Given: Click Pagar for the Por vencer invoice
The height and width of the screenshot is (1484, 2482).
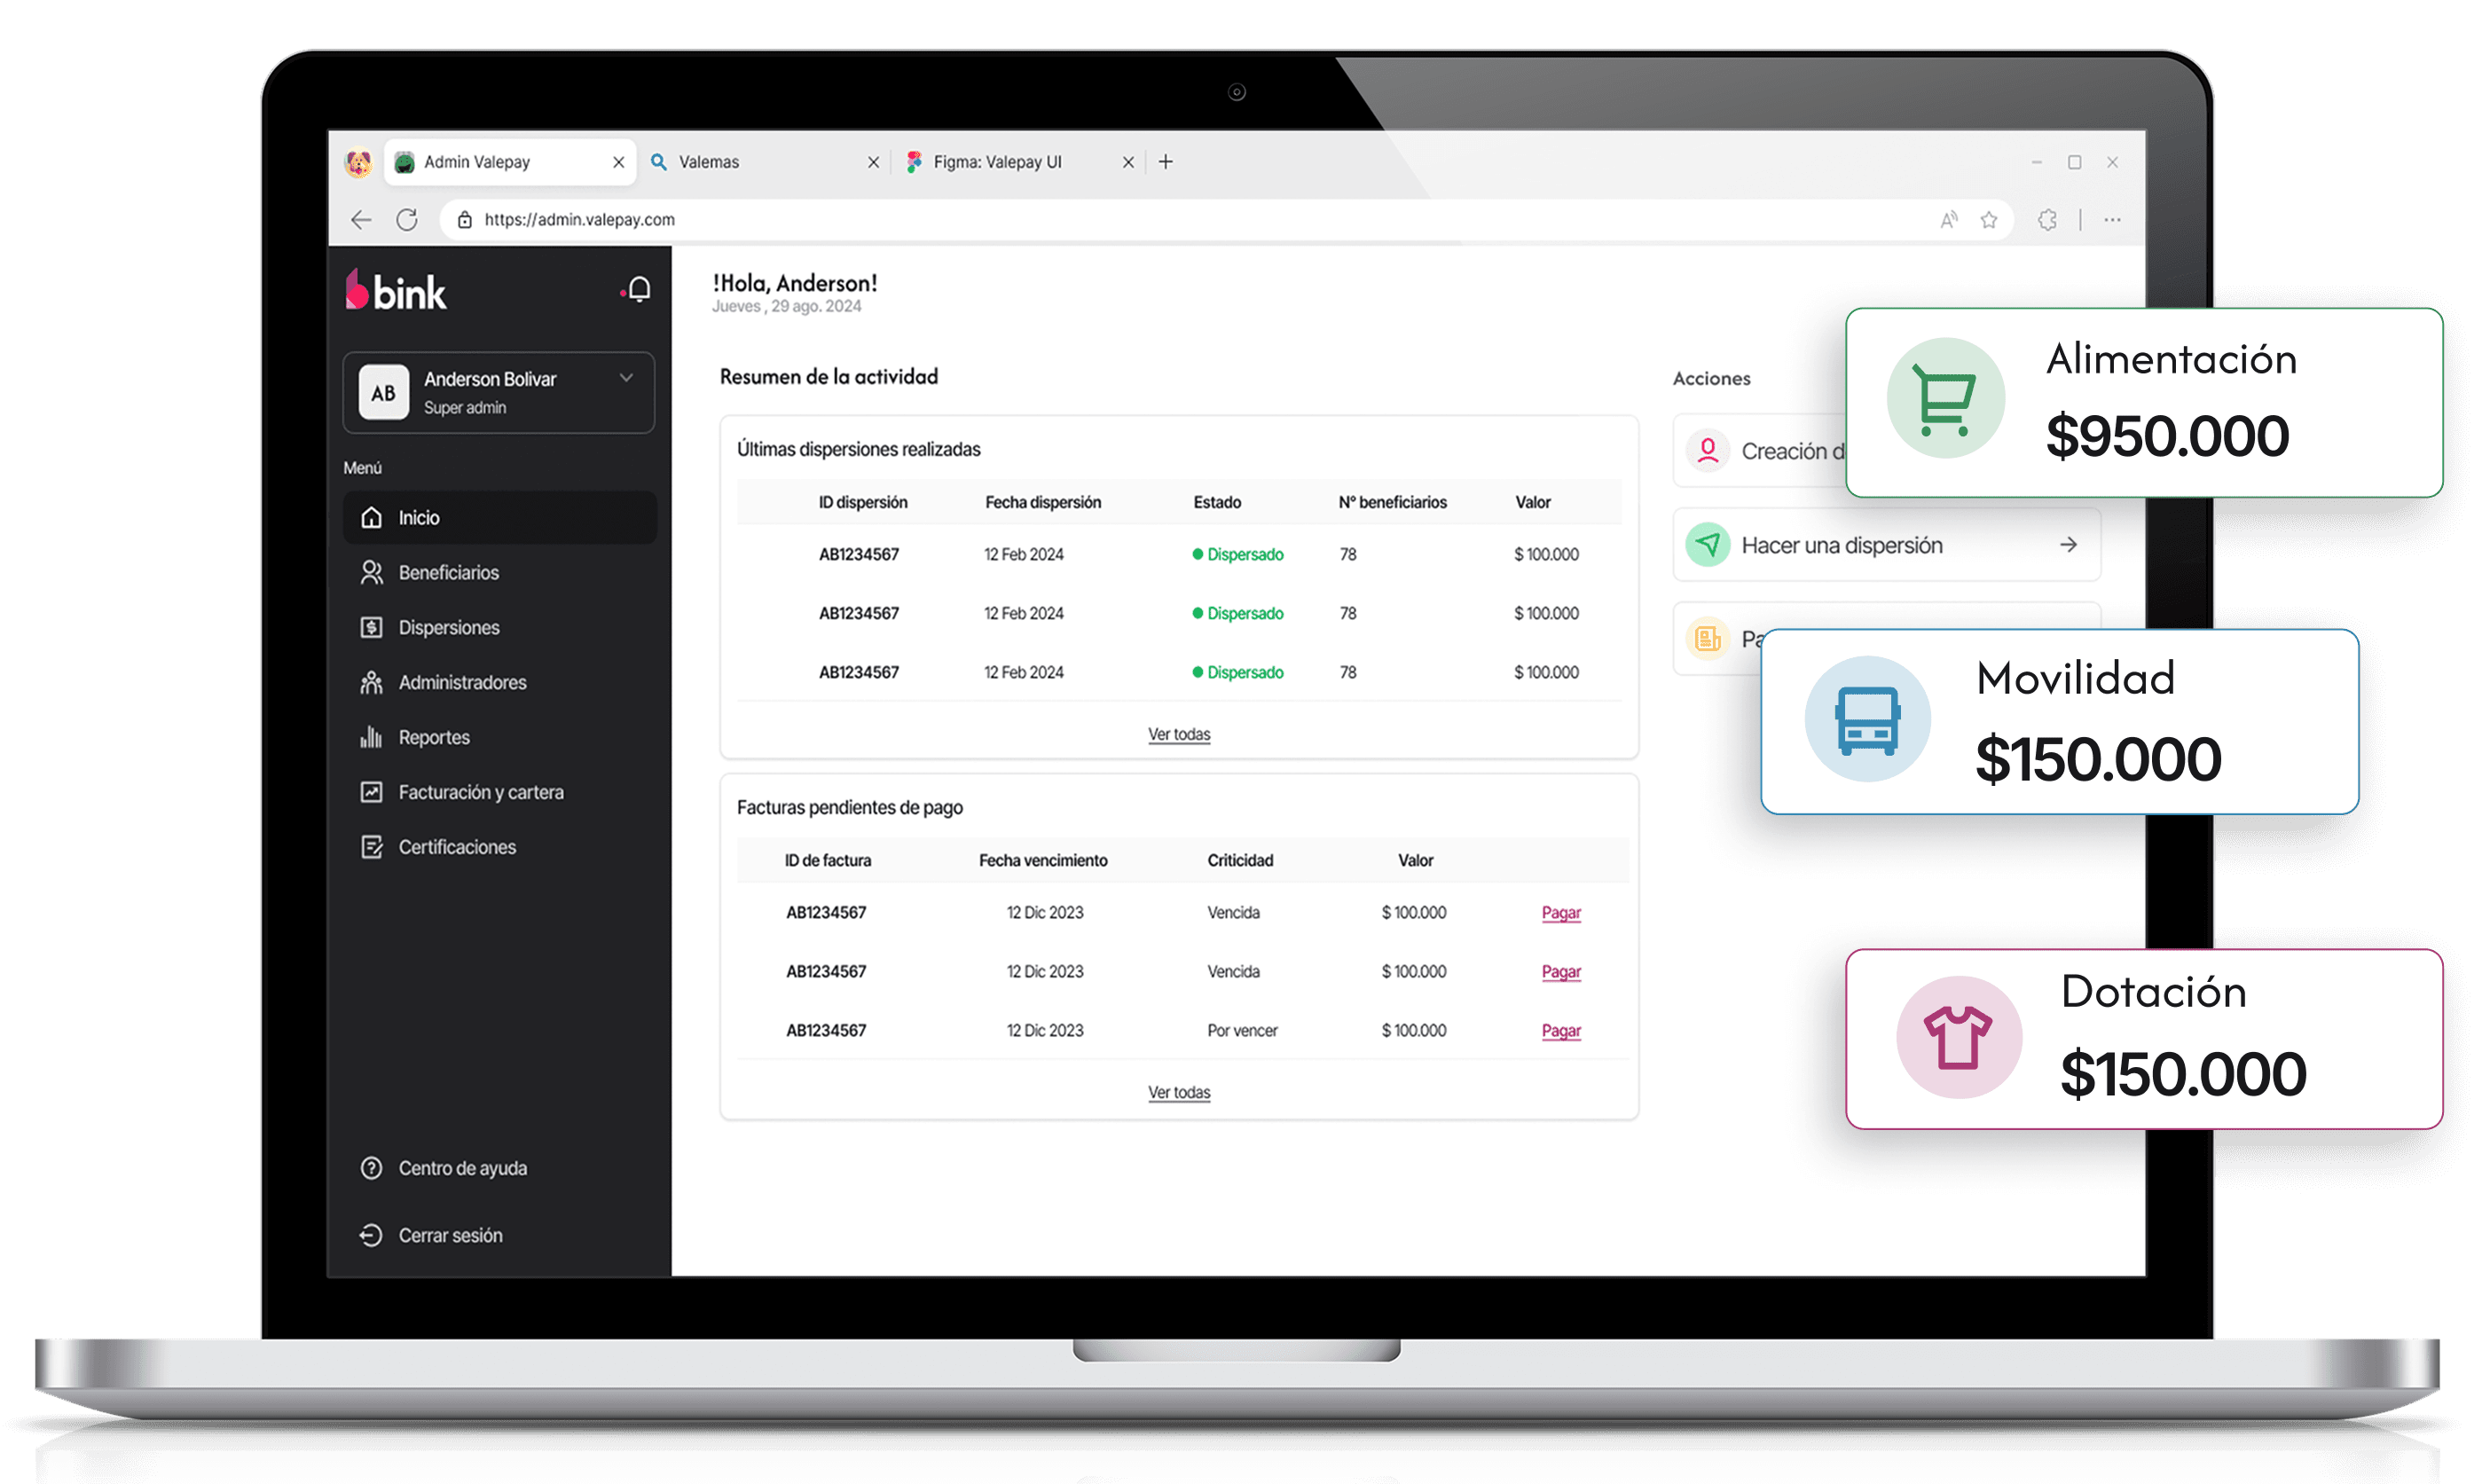Looking at the screenshot, I should 1560,1030.
